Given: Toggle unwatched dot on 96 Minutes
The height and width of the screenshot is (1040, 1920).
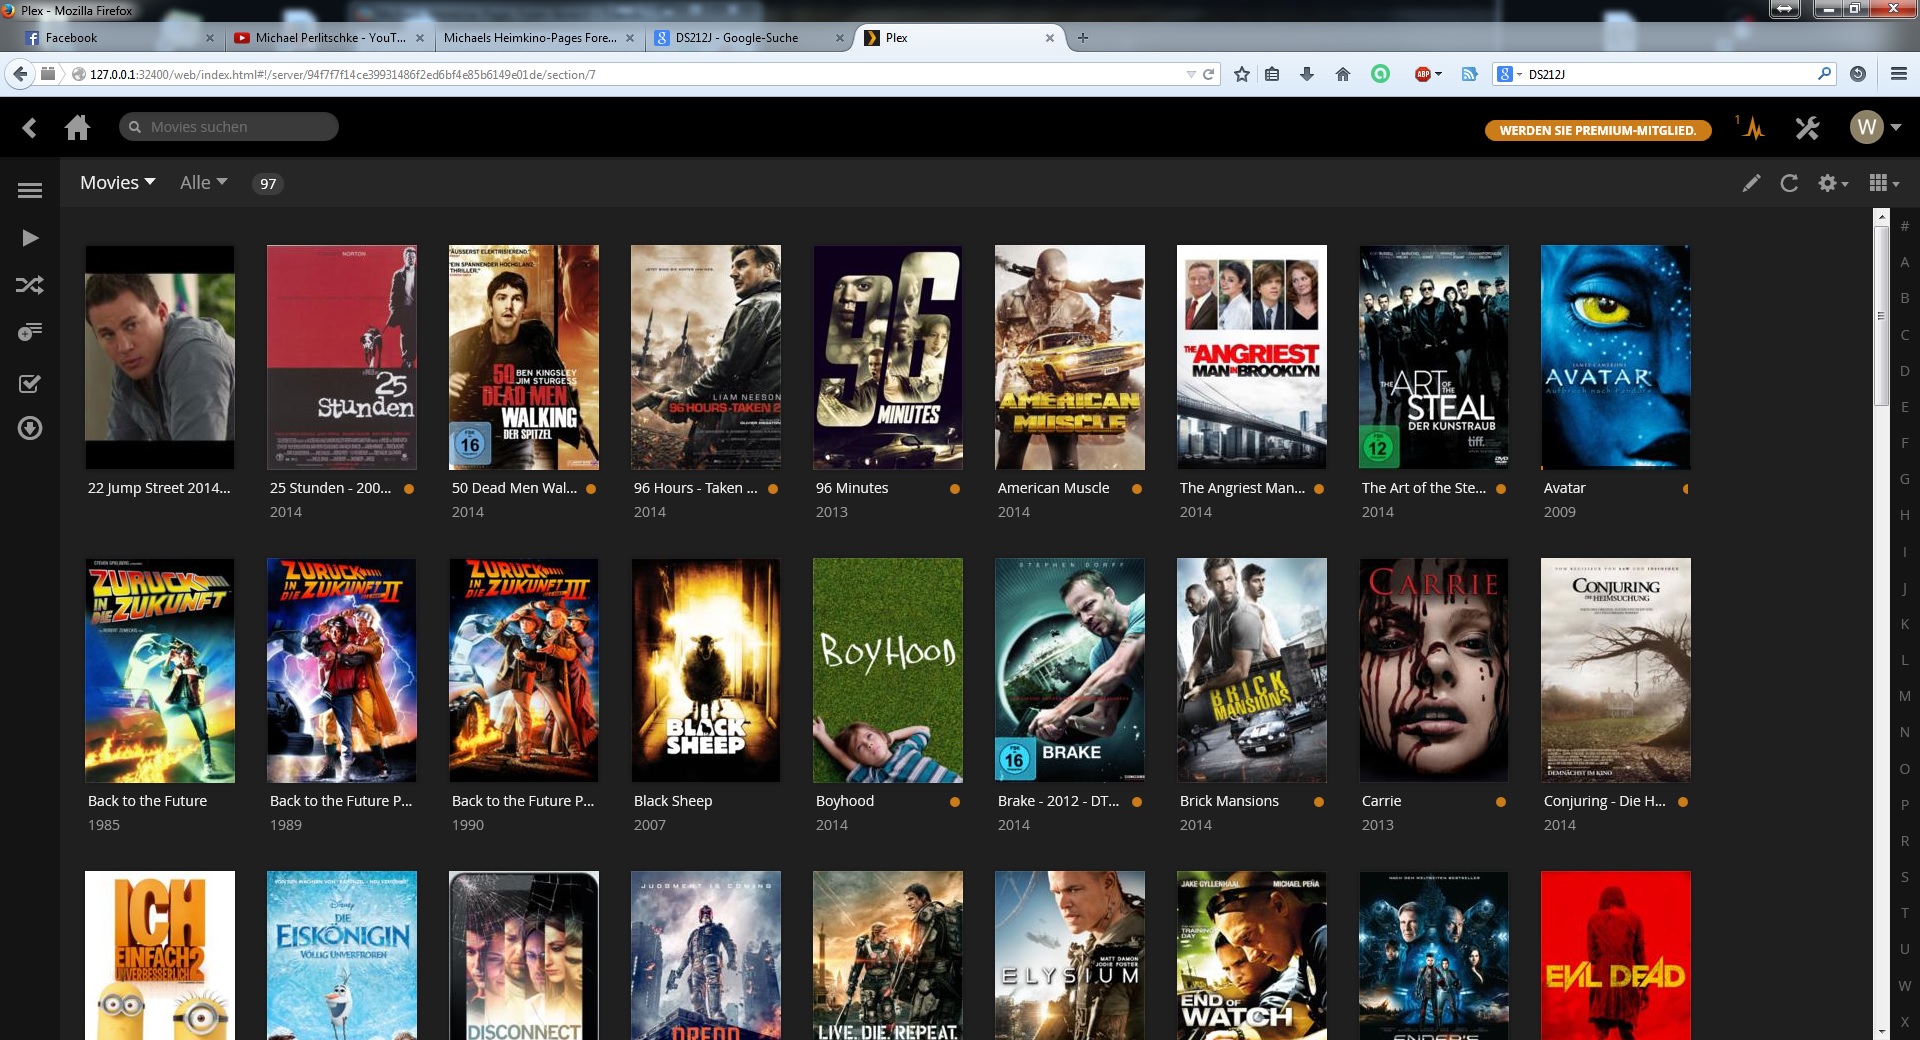Looking at the screenshot, I should [x=954, y=489].
